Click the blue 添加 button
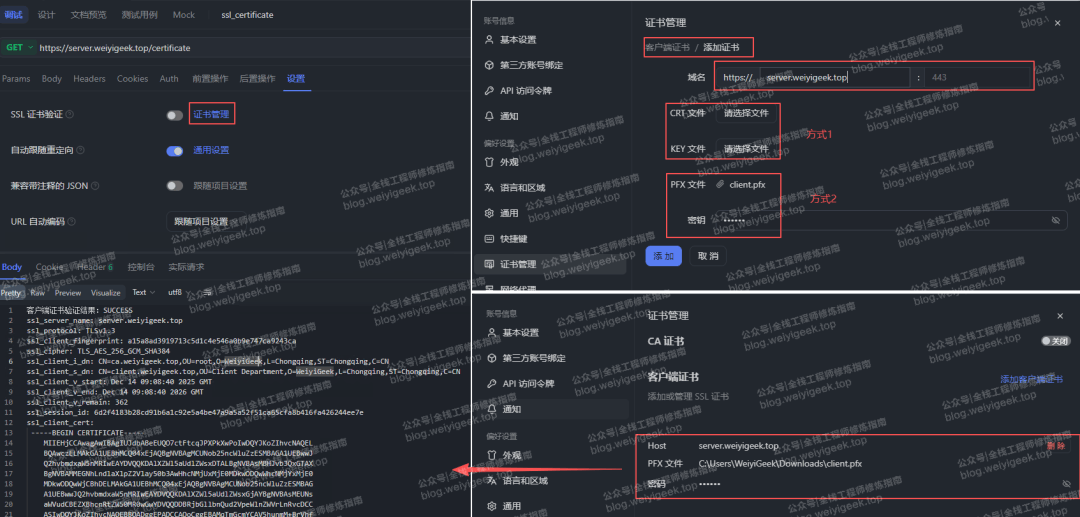Screen dimensions: 1080x517 663,256
